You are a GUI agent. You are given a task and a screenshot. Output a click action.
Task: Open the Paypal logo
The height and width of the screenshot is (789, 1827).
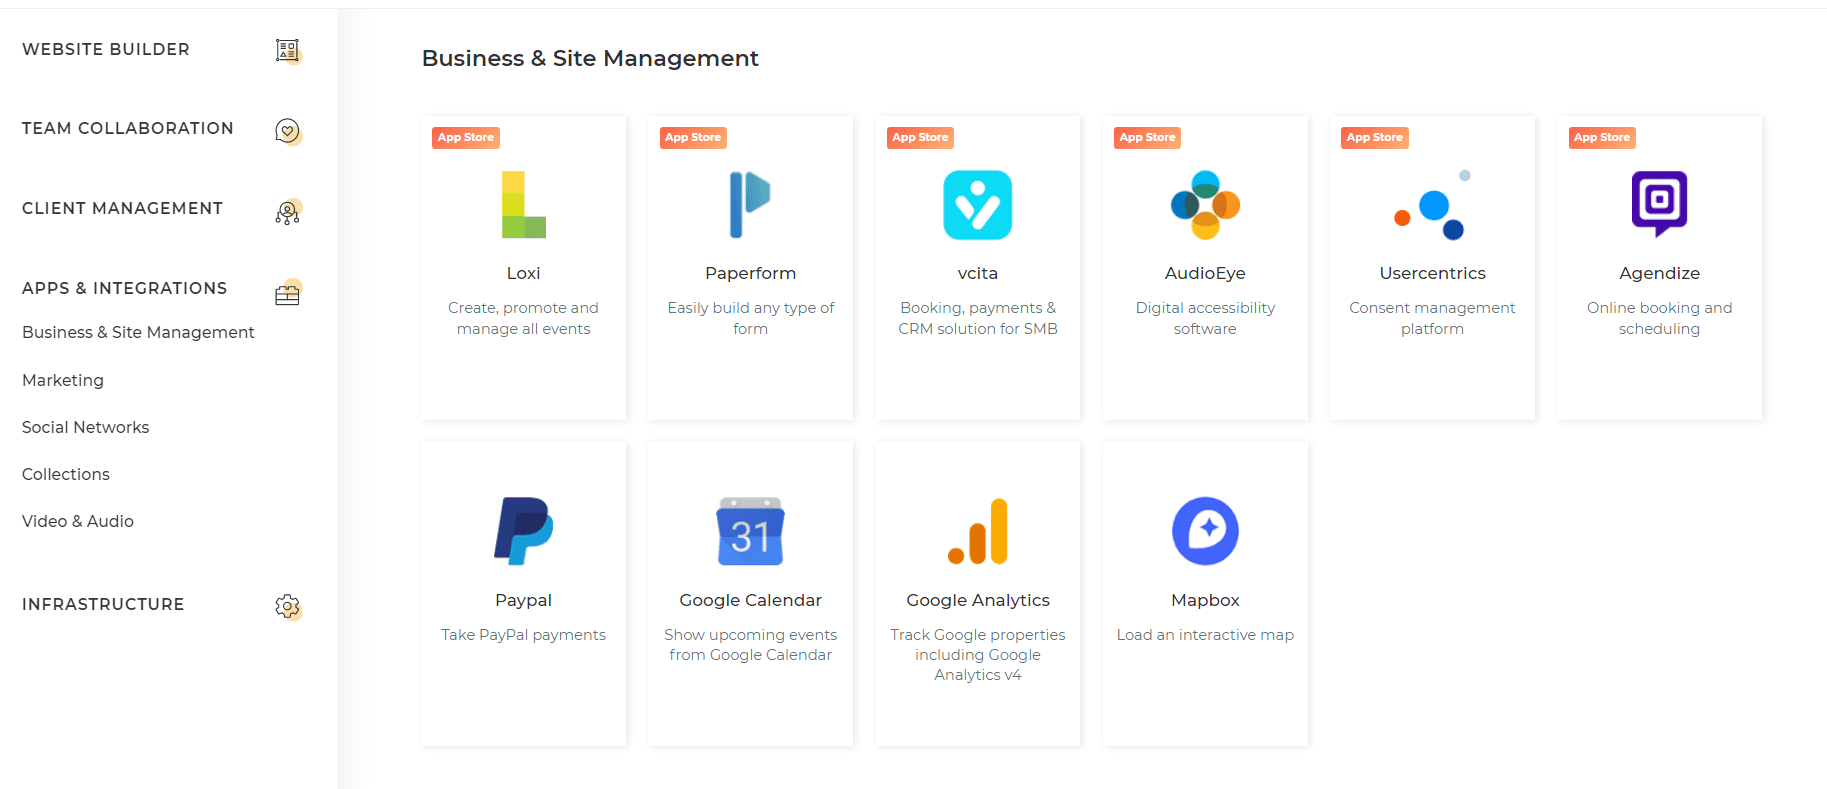click(x=523, y=531)
